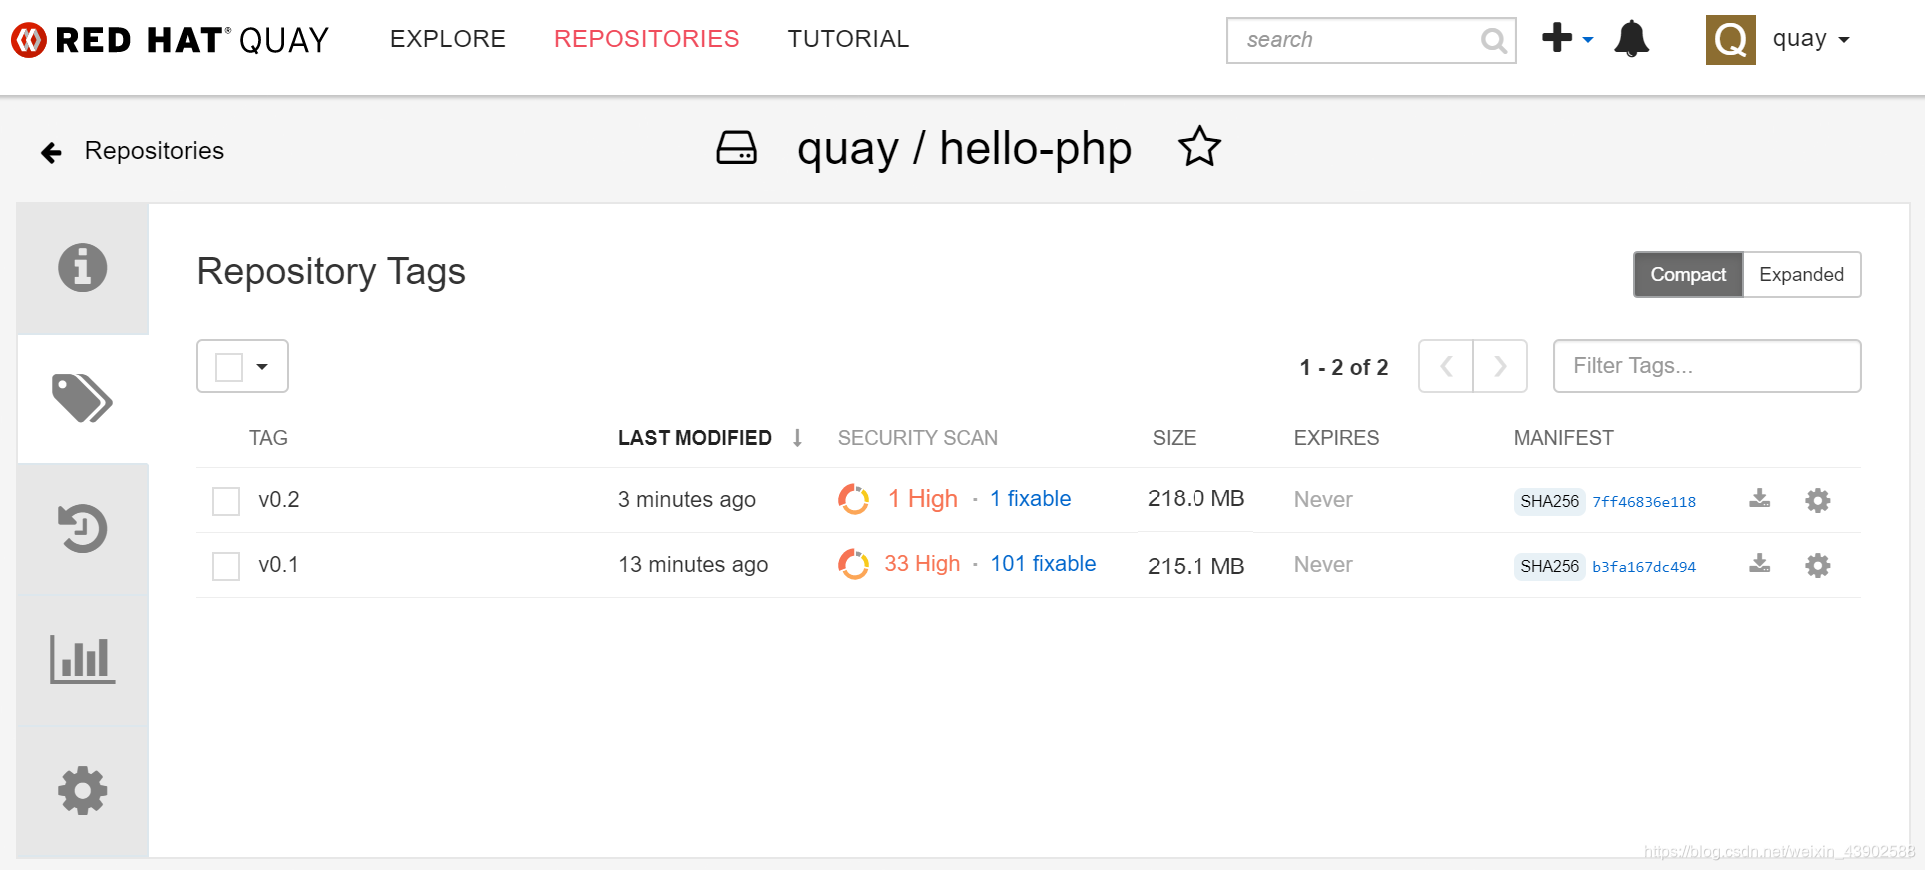Click the Manifest column header
The height and width of the screenshot is (870, 1925).
click(1564, 438)
